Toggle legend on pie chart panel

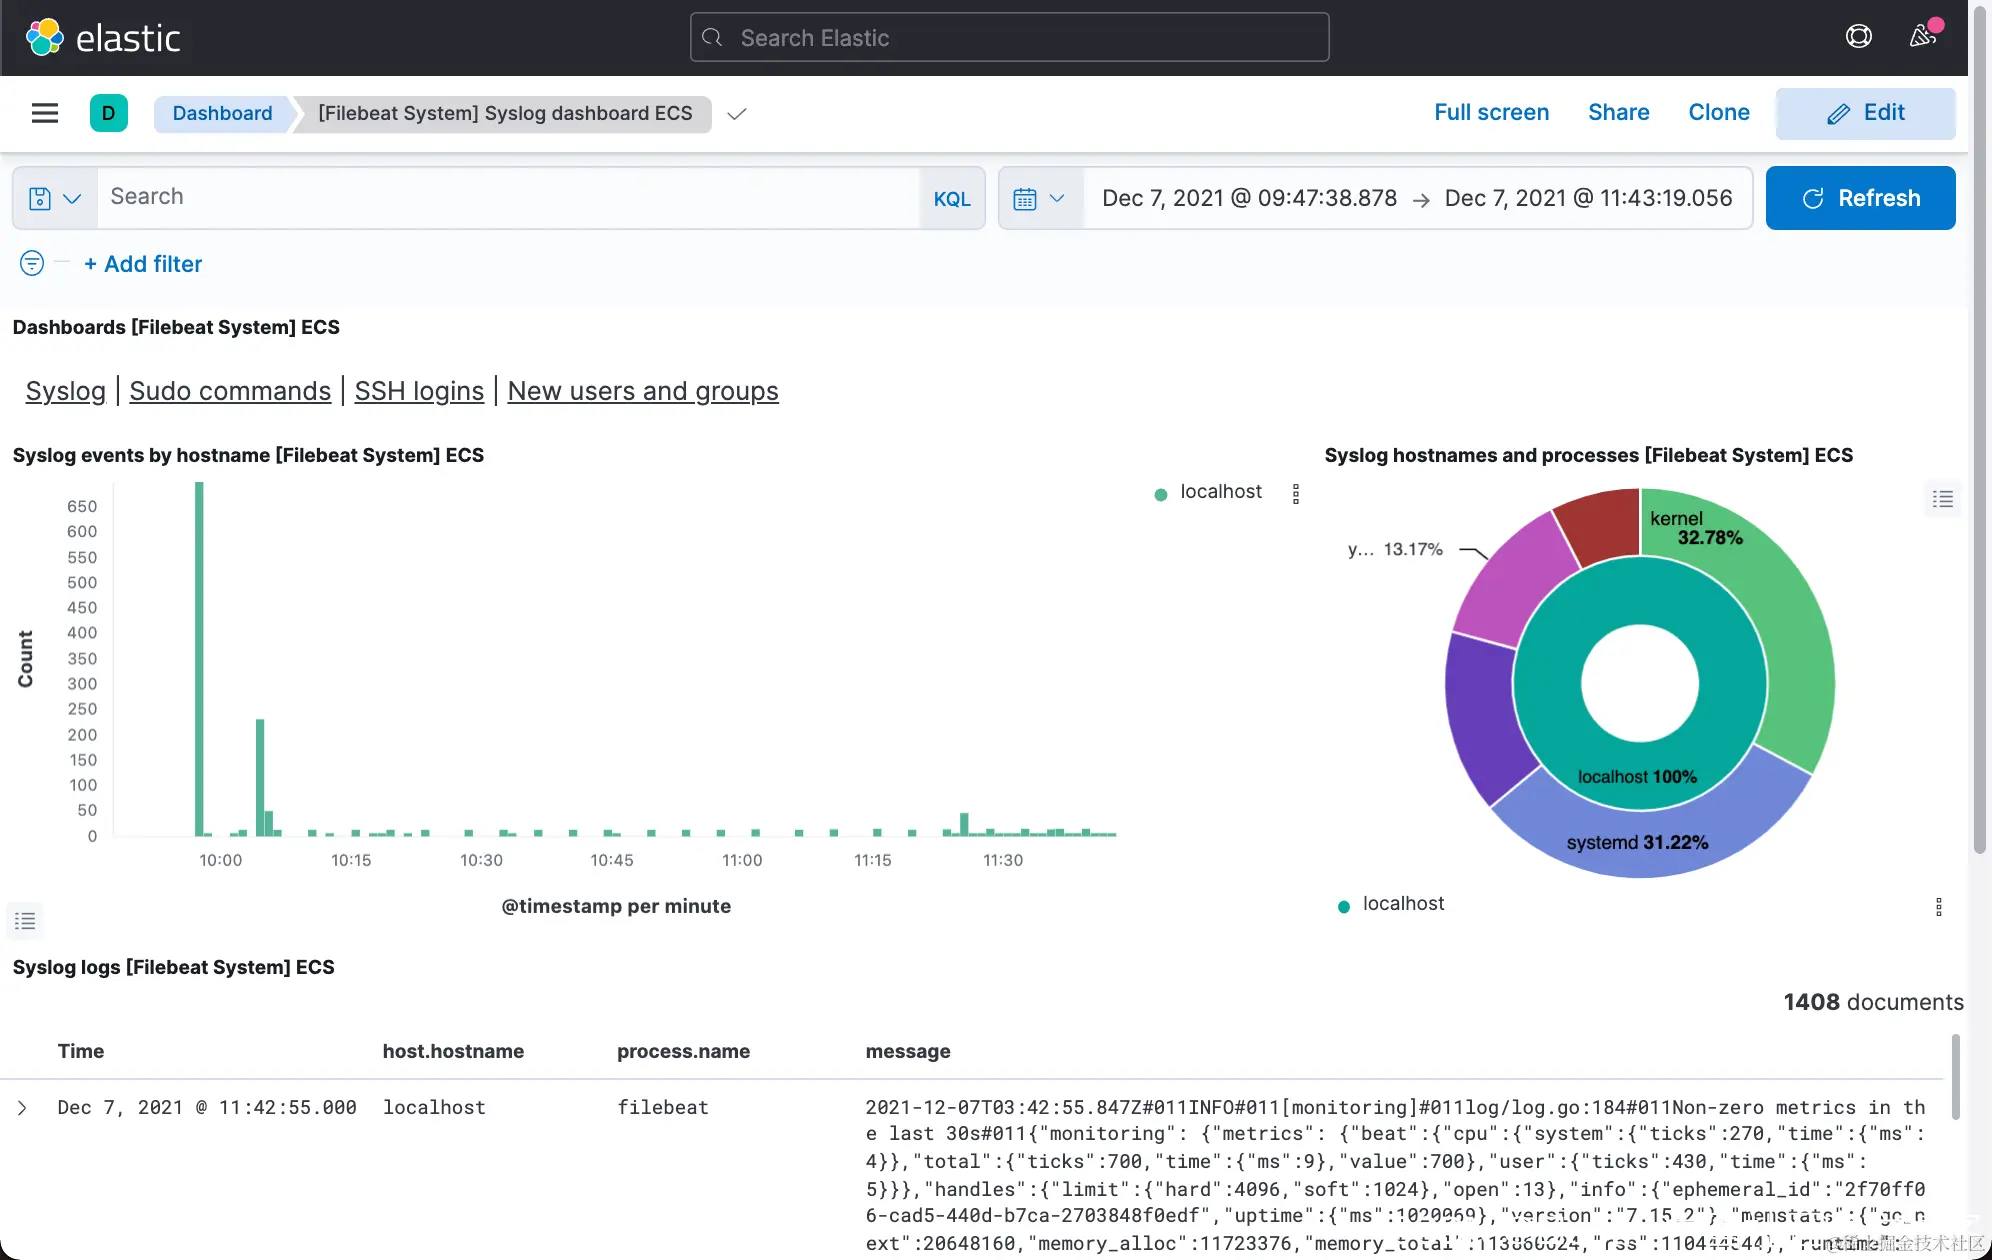pos(1942,499)
